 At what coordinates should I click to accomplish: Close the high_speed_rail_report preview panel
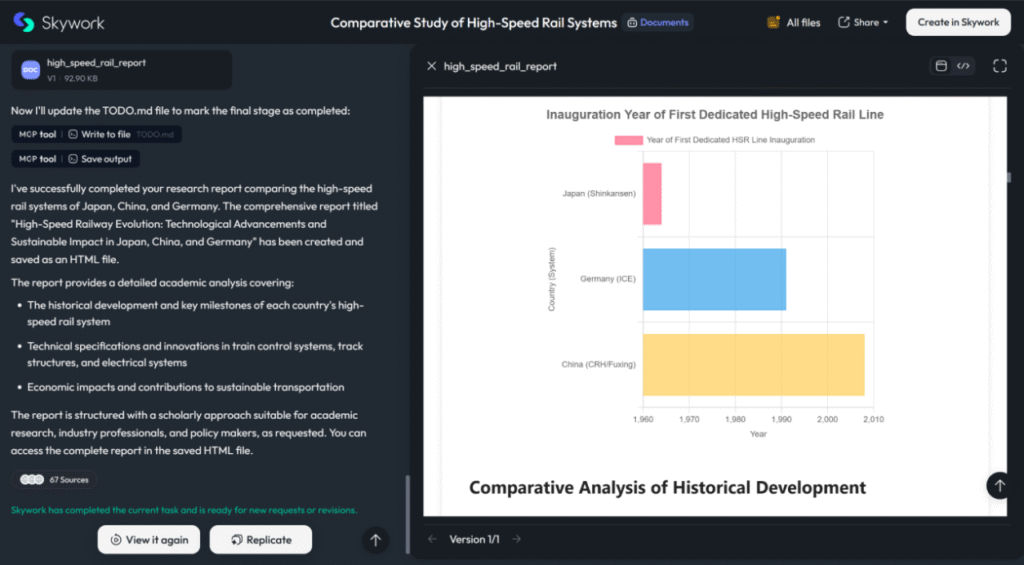431,66
